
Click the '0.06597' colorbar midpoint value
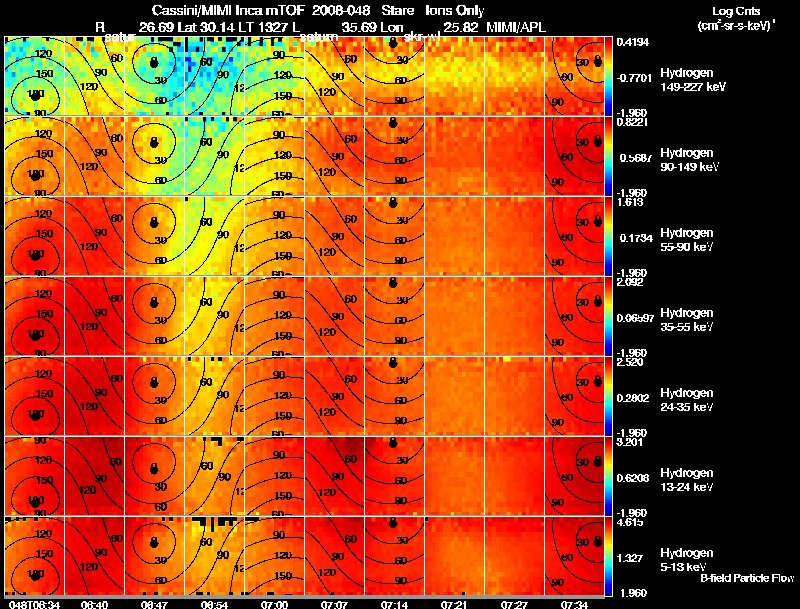tap(635, 318)
